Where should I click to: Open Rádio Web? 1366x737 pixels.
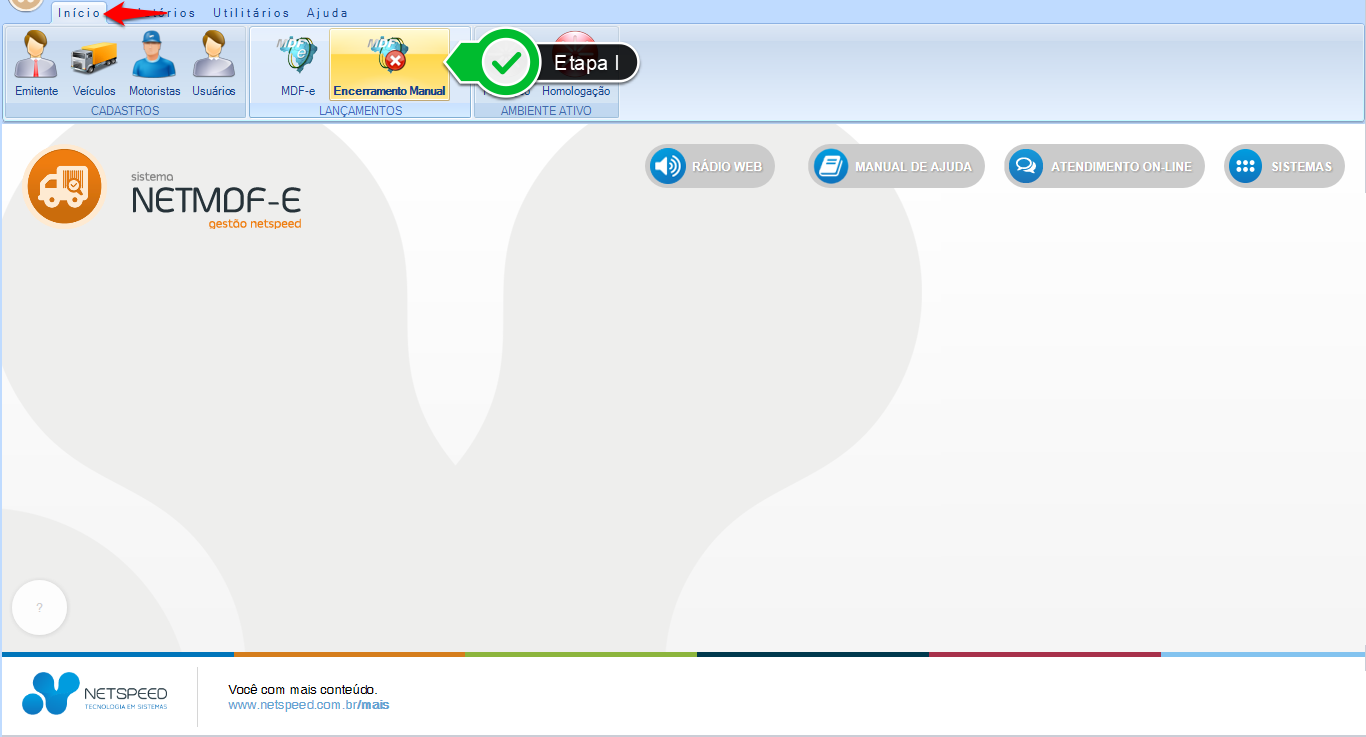coord(710,166)
